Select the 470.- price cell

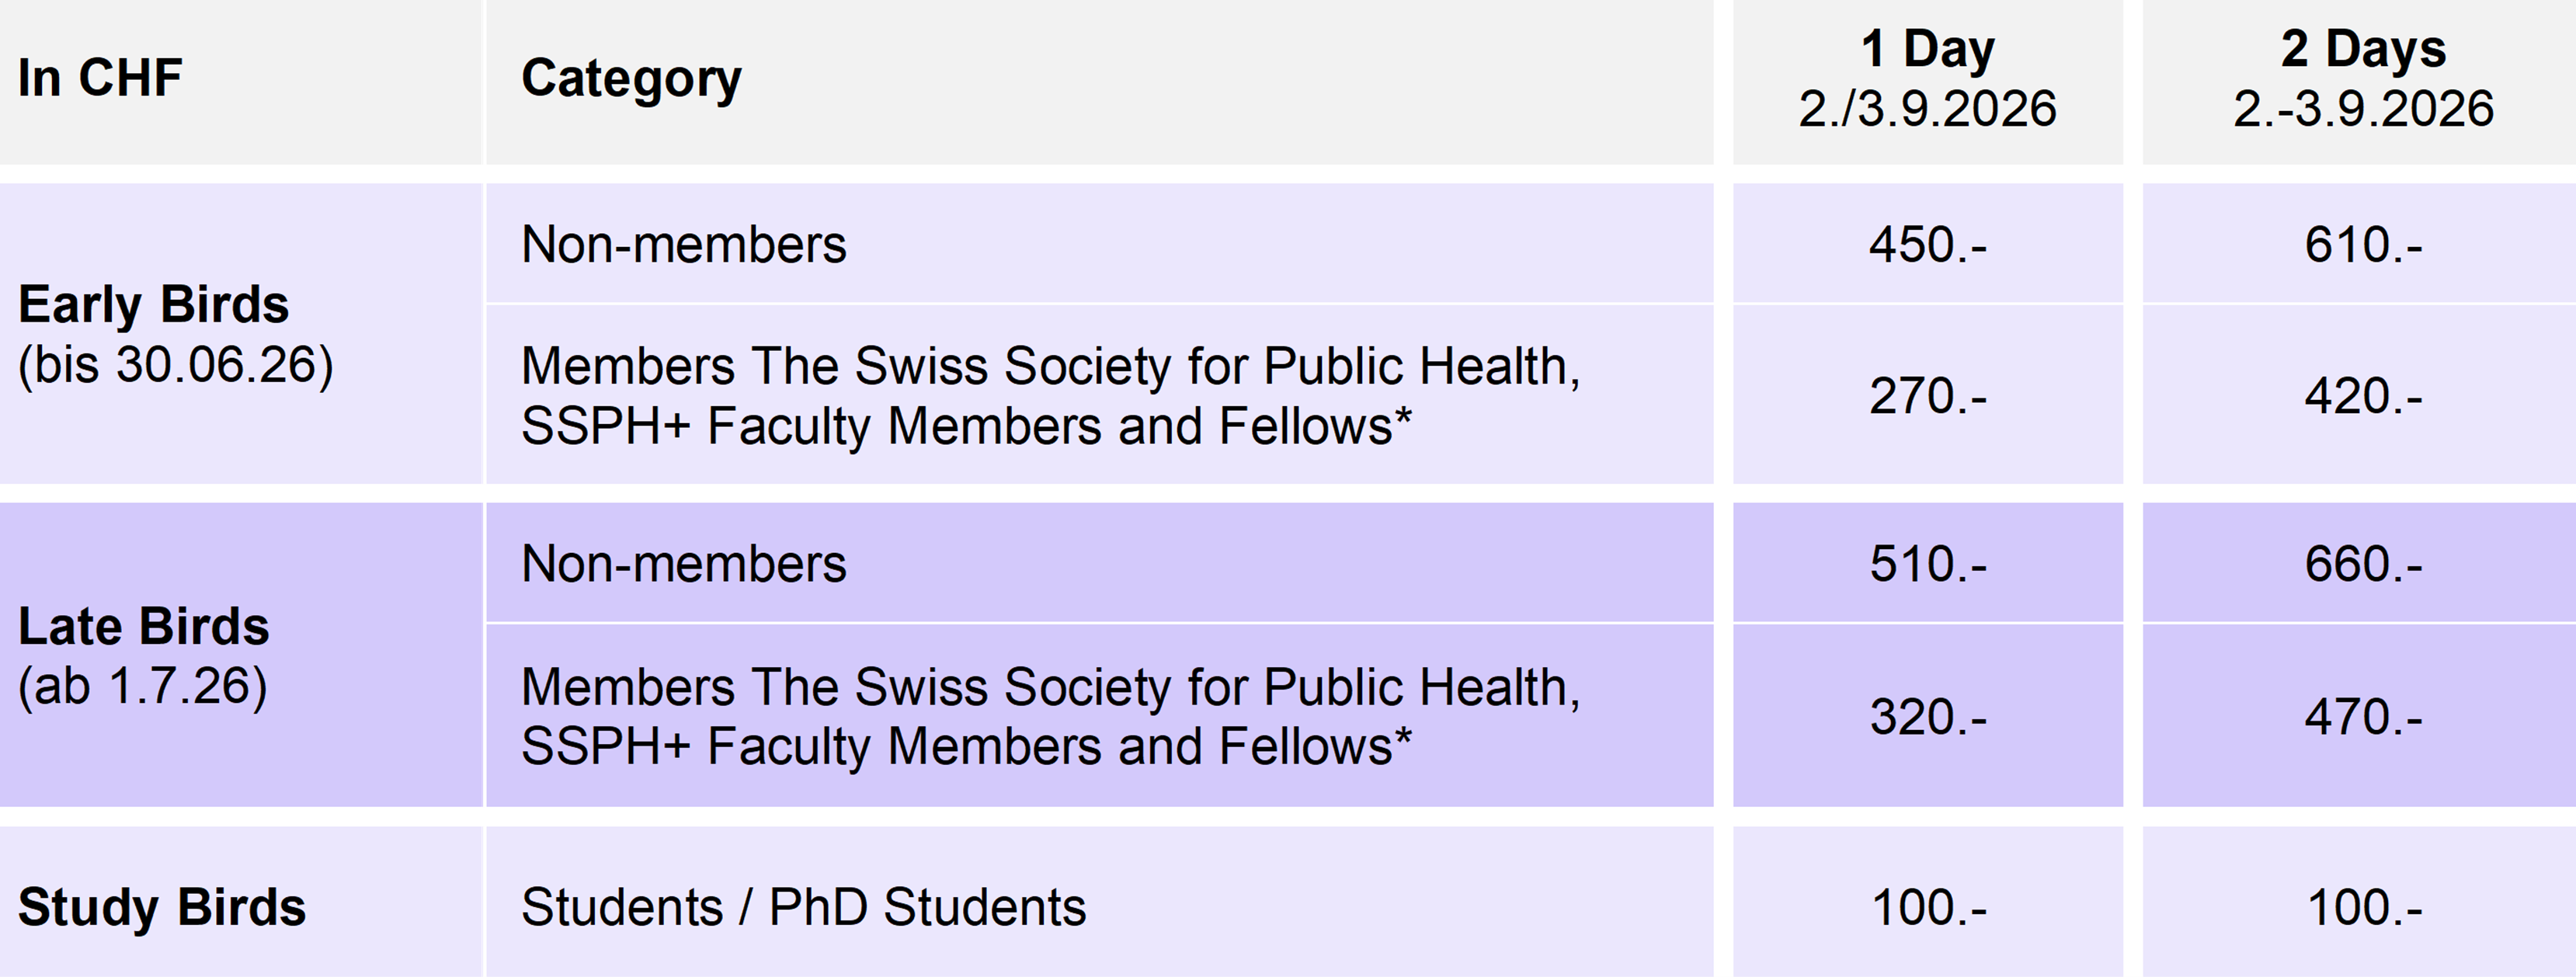coord(2363,717)
